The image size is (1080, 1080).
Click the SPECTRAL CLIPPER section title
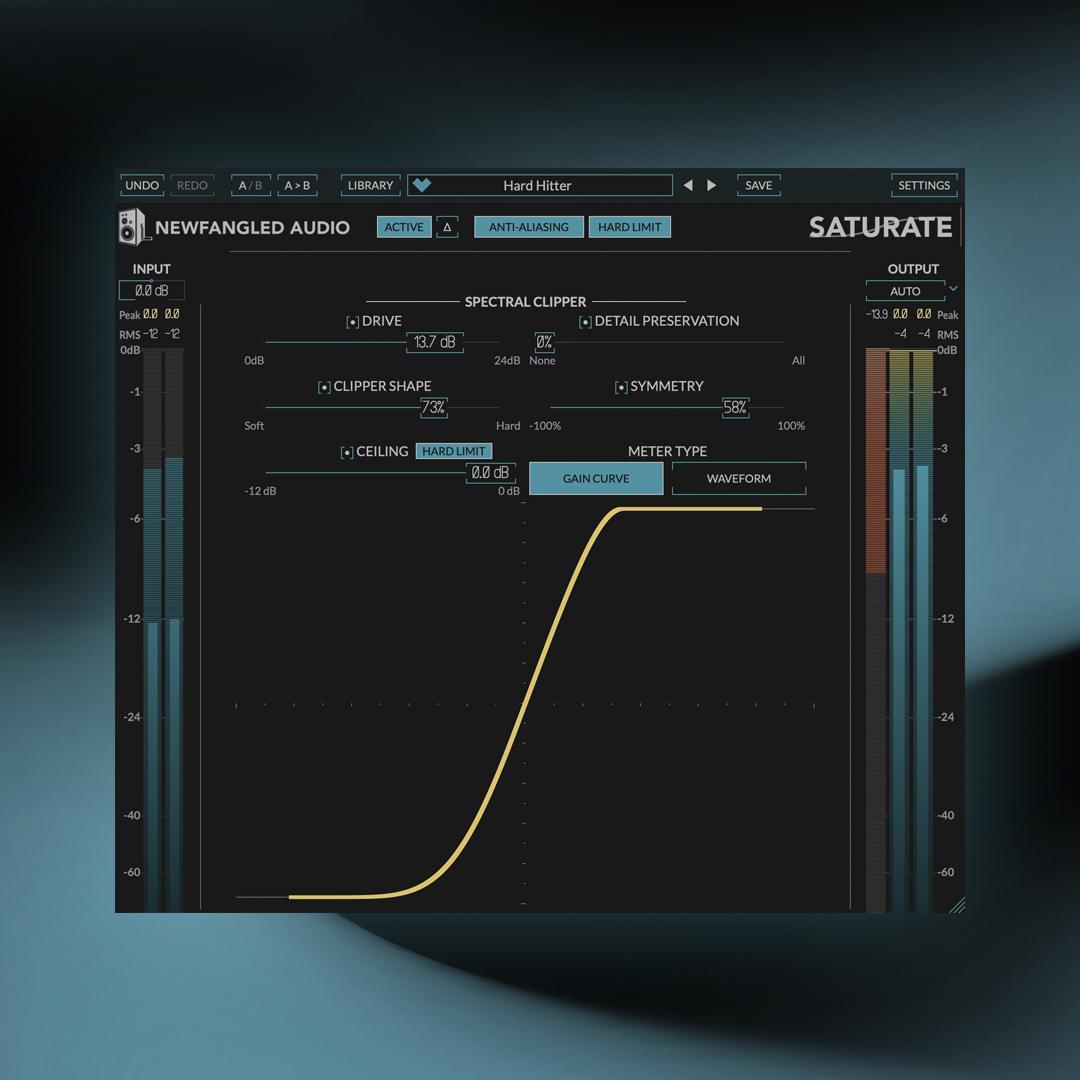tap(526, 302)
